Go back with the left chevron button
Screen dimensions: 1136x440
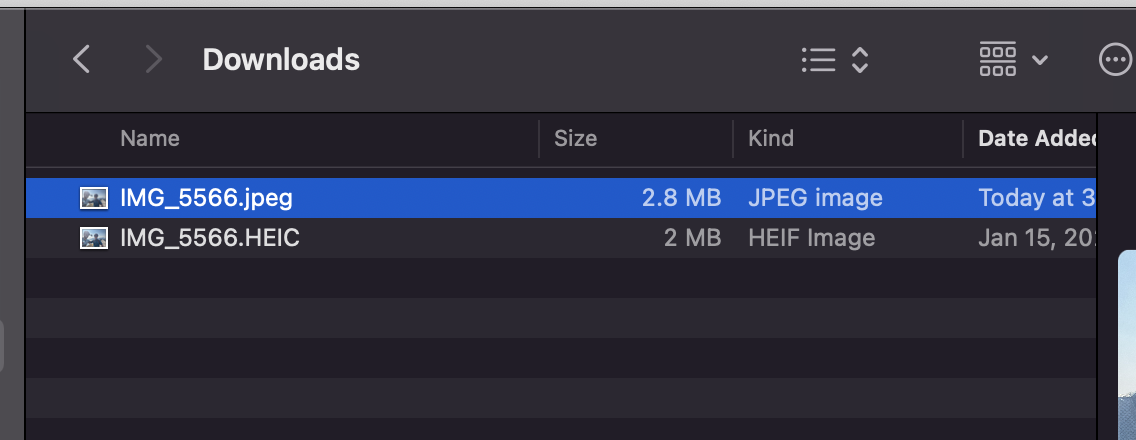coord(82,59)
